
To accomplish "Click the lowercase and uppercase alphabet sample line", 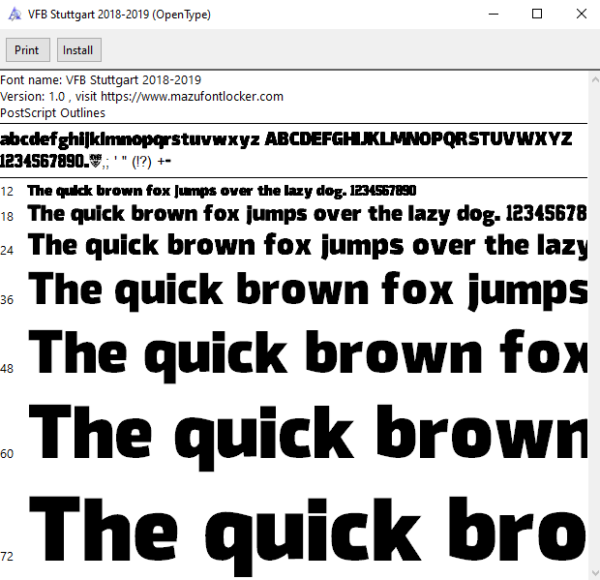I will [286, 139].
